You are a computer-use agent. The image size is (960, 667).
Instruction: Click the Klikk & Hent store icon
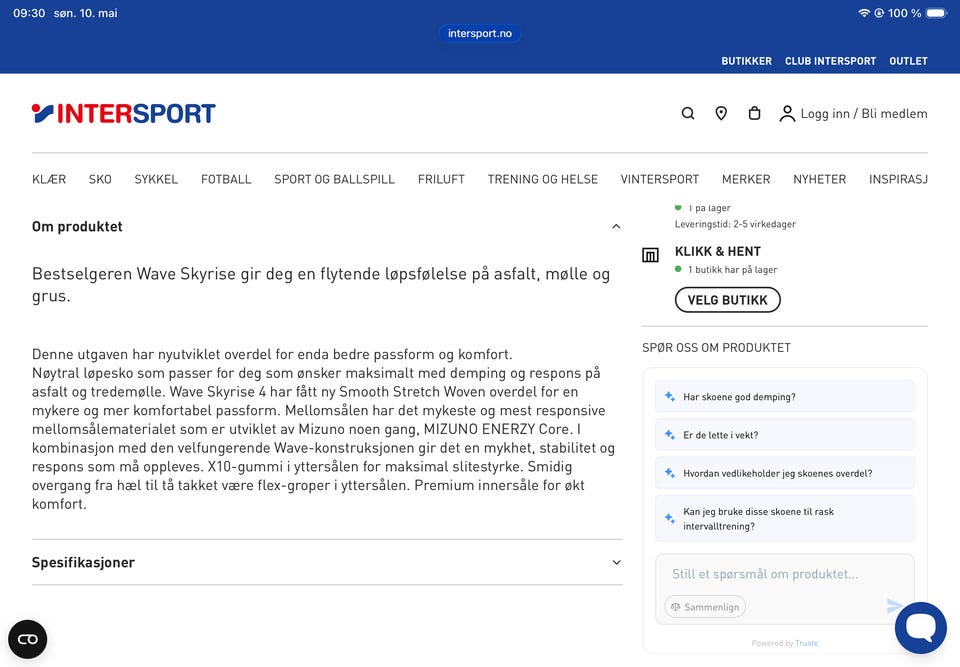pyautogui.click(x=650, y=255)
